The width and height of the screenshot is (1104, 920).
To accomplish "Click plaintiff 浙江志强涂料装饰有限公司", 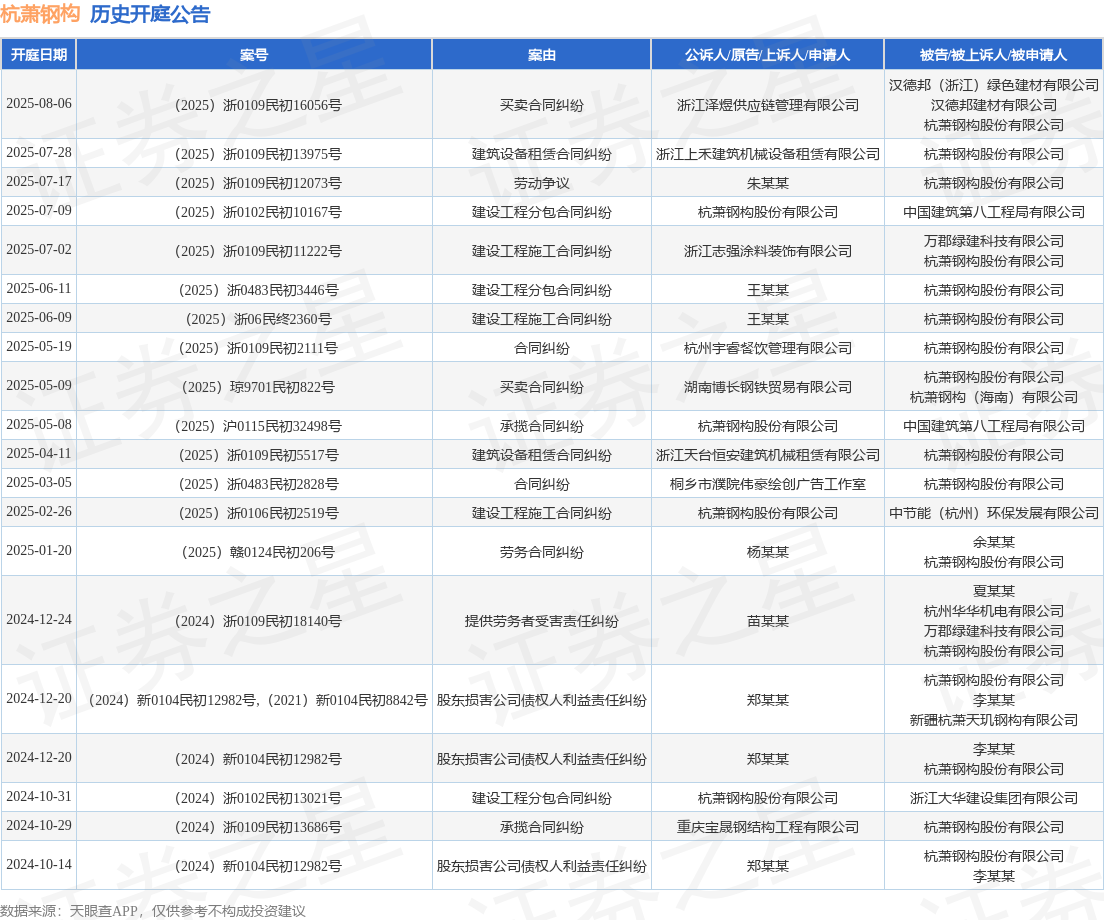I will (767, 251).
